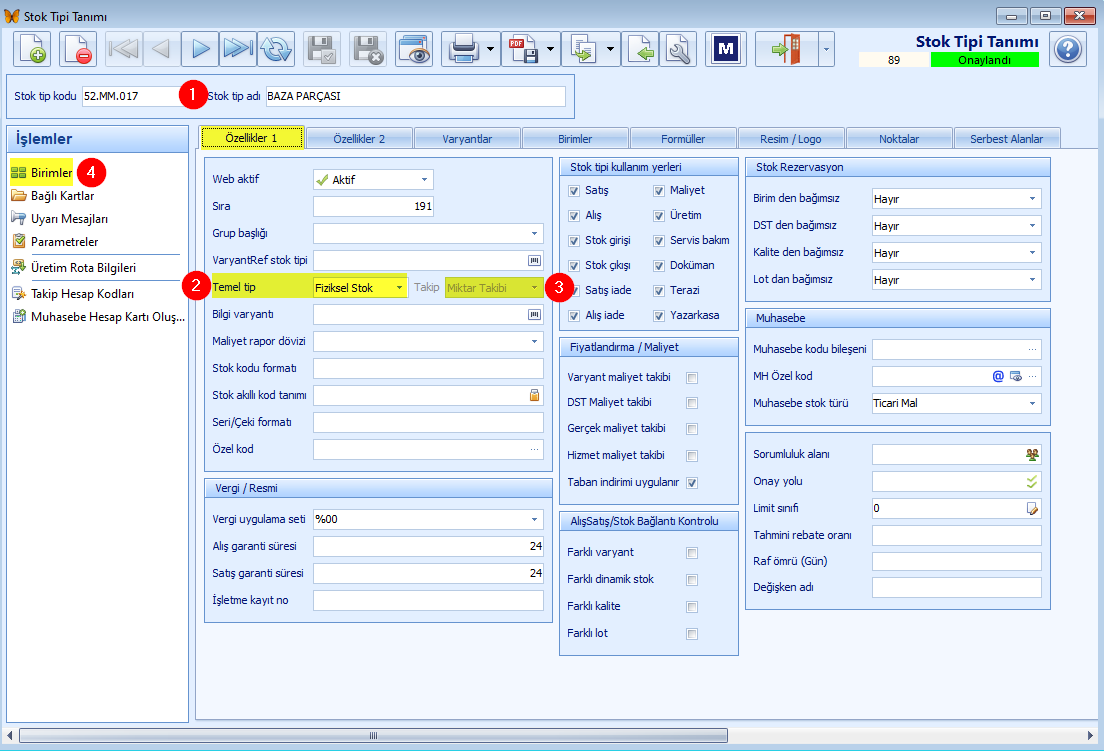Open the help question mark
The width and height of the screenshot is (1104, 751).
pyautogui.click(x=1067, y=49)
